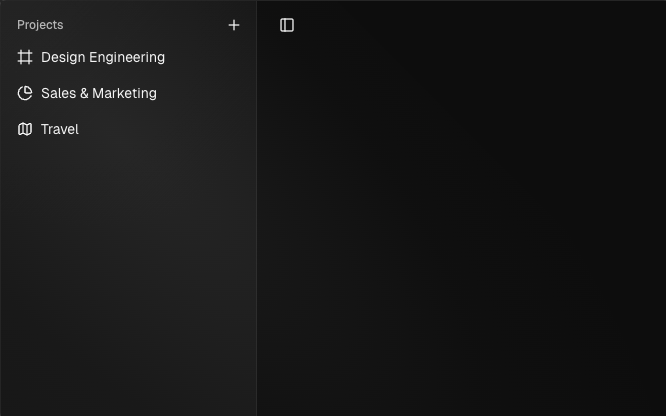This screenshot has height=416, width=666.
Task: Click the word Marketing in the sidebar
Action: pos(125,93)
